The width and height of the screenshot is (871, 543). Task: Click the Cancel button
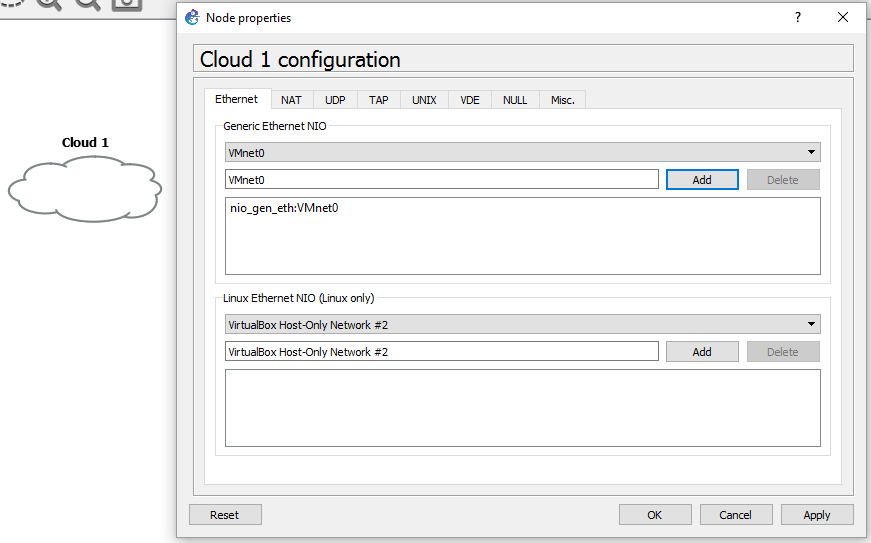(736, 515)
